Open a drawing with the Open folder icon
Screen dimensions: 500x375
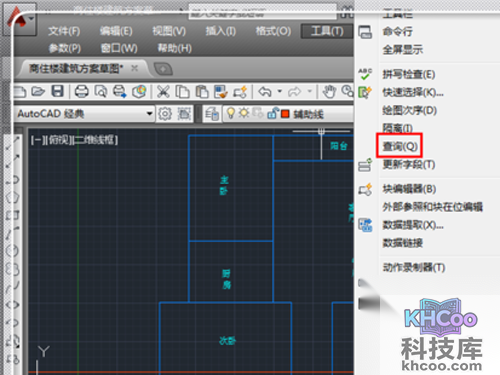[38, 91]
